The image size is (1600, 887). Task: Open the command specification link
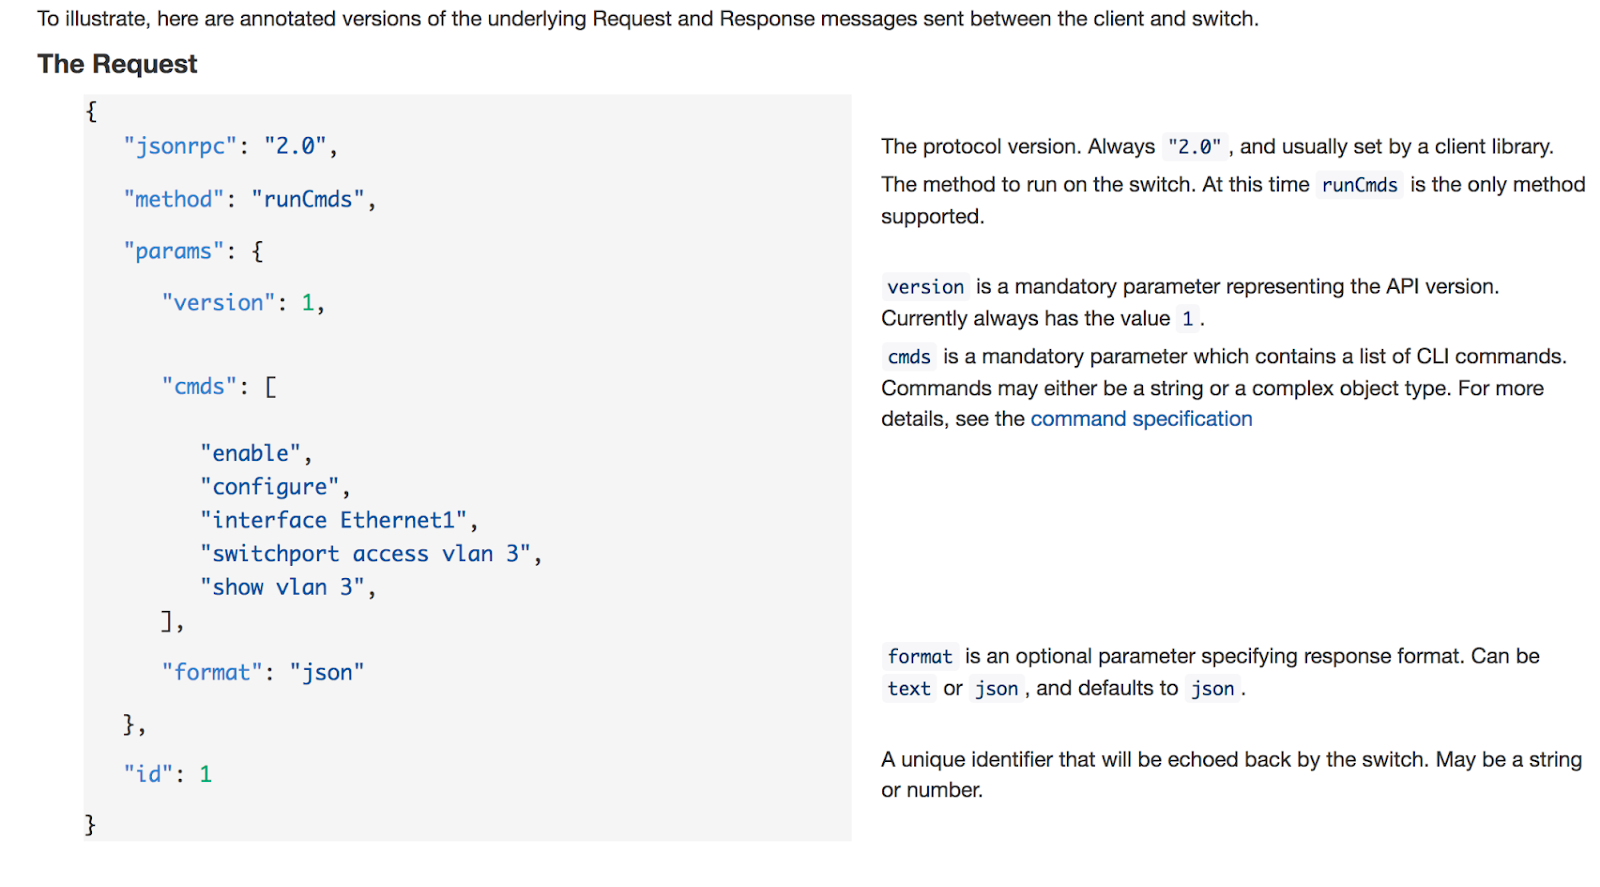pos(1141,419)
